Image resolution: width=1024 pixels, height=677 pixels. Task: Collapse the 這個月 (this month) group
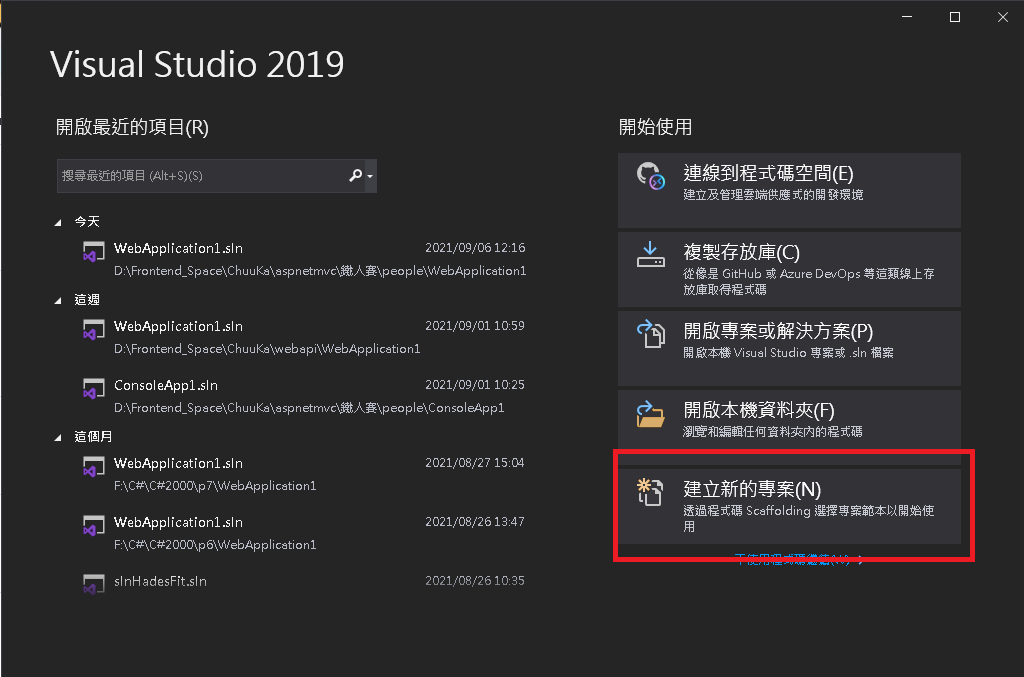[x=58, y=437]
